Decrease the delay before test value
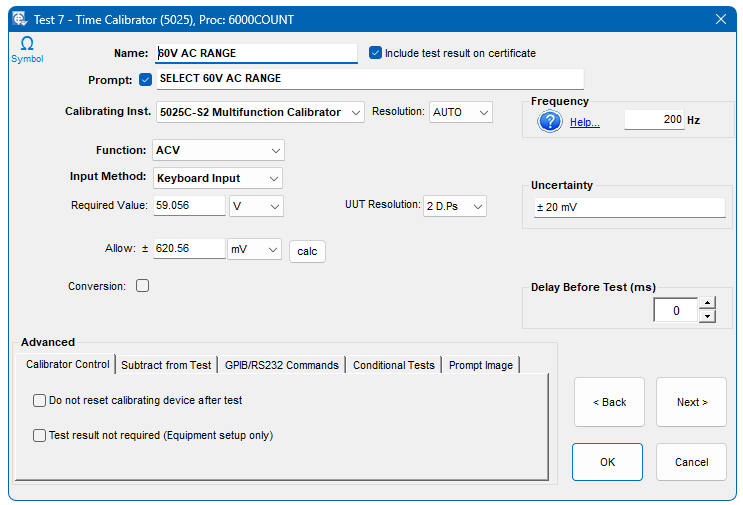The image size is (743, 505). coord(707,317)
